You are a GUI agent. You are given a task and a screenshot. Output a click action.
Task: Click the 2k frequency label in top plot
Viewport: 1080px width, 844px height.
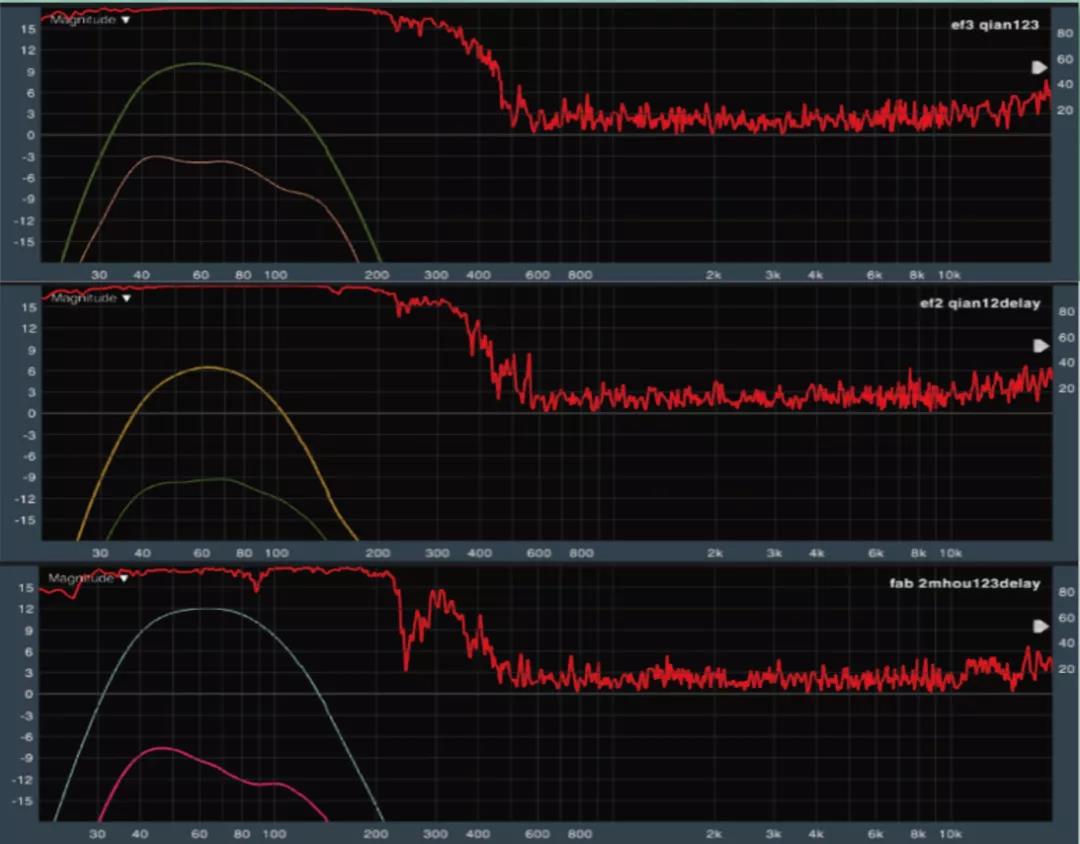coord(714,274)
